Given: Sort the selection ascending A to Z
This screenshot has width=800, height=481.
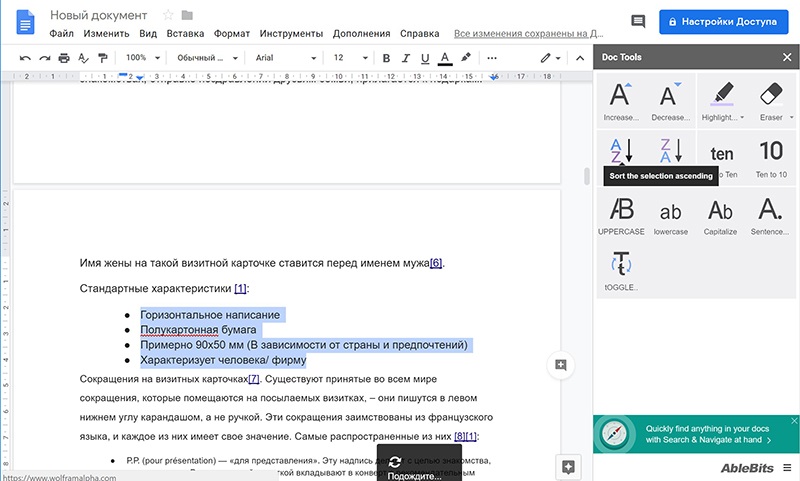Looking at the screenshot, I should (x=620, y=153).
